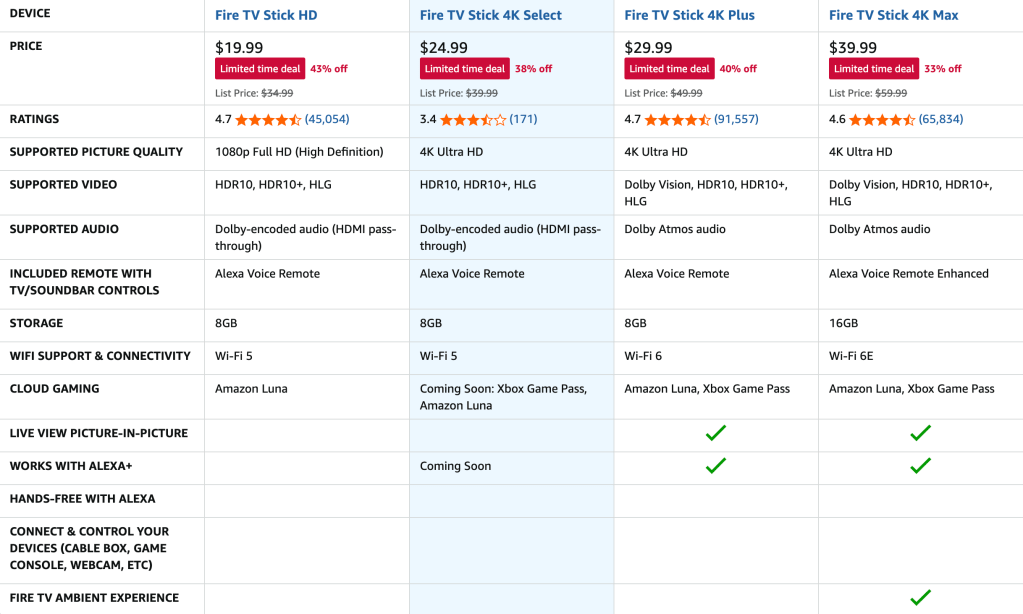Select the checkmark for 4K Max Fire TV Ambient Experience

pyautogui.click(x=920, y=598)
